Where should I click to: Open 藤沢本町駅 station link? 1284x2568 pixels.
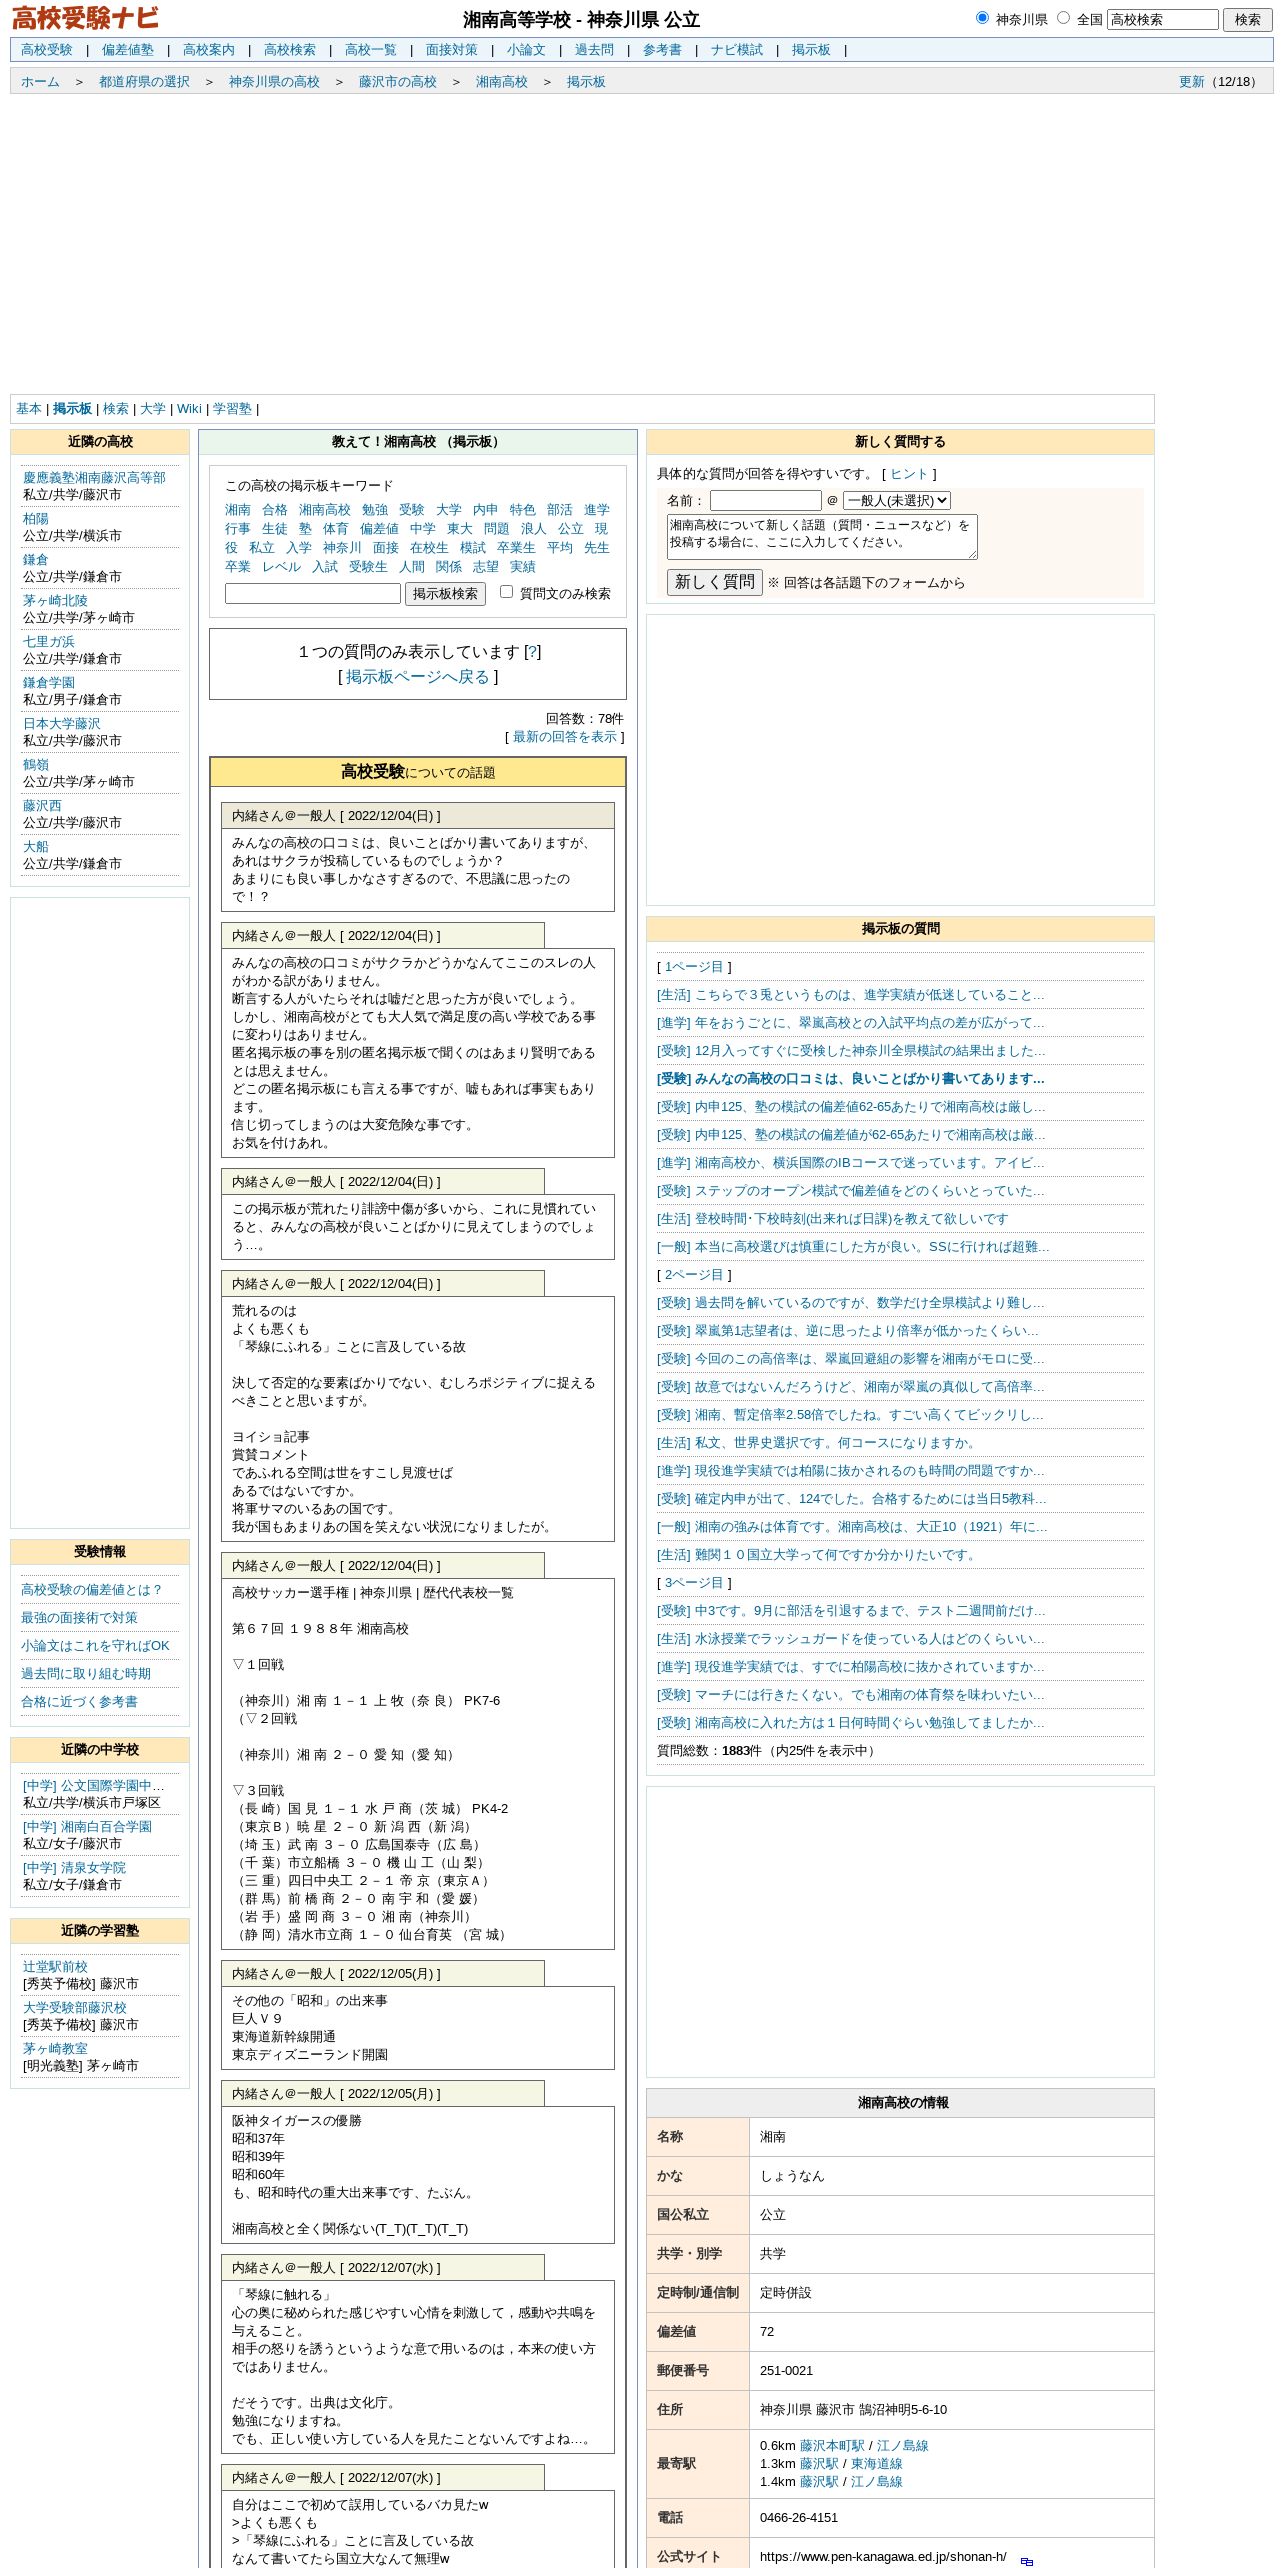tap(832, 2446)
